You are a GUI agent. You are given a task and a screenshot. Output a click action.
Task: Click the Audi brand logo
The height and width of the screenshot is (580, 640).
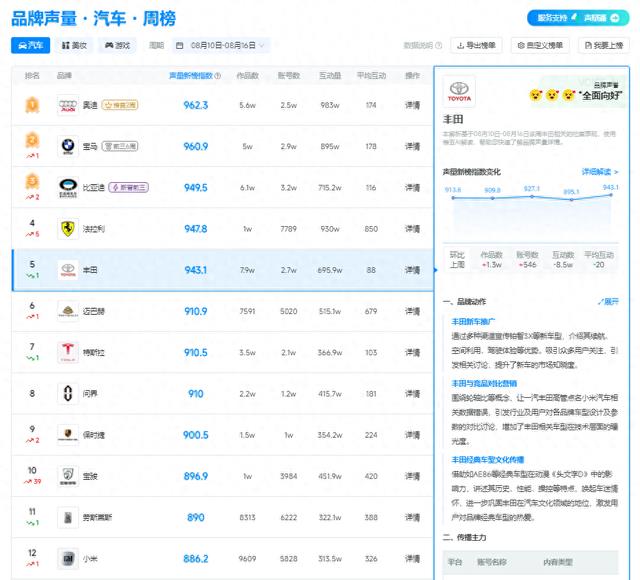coord(68,105)
